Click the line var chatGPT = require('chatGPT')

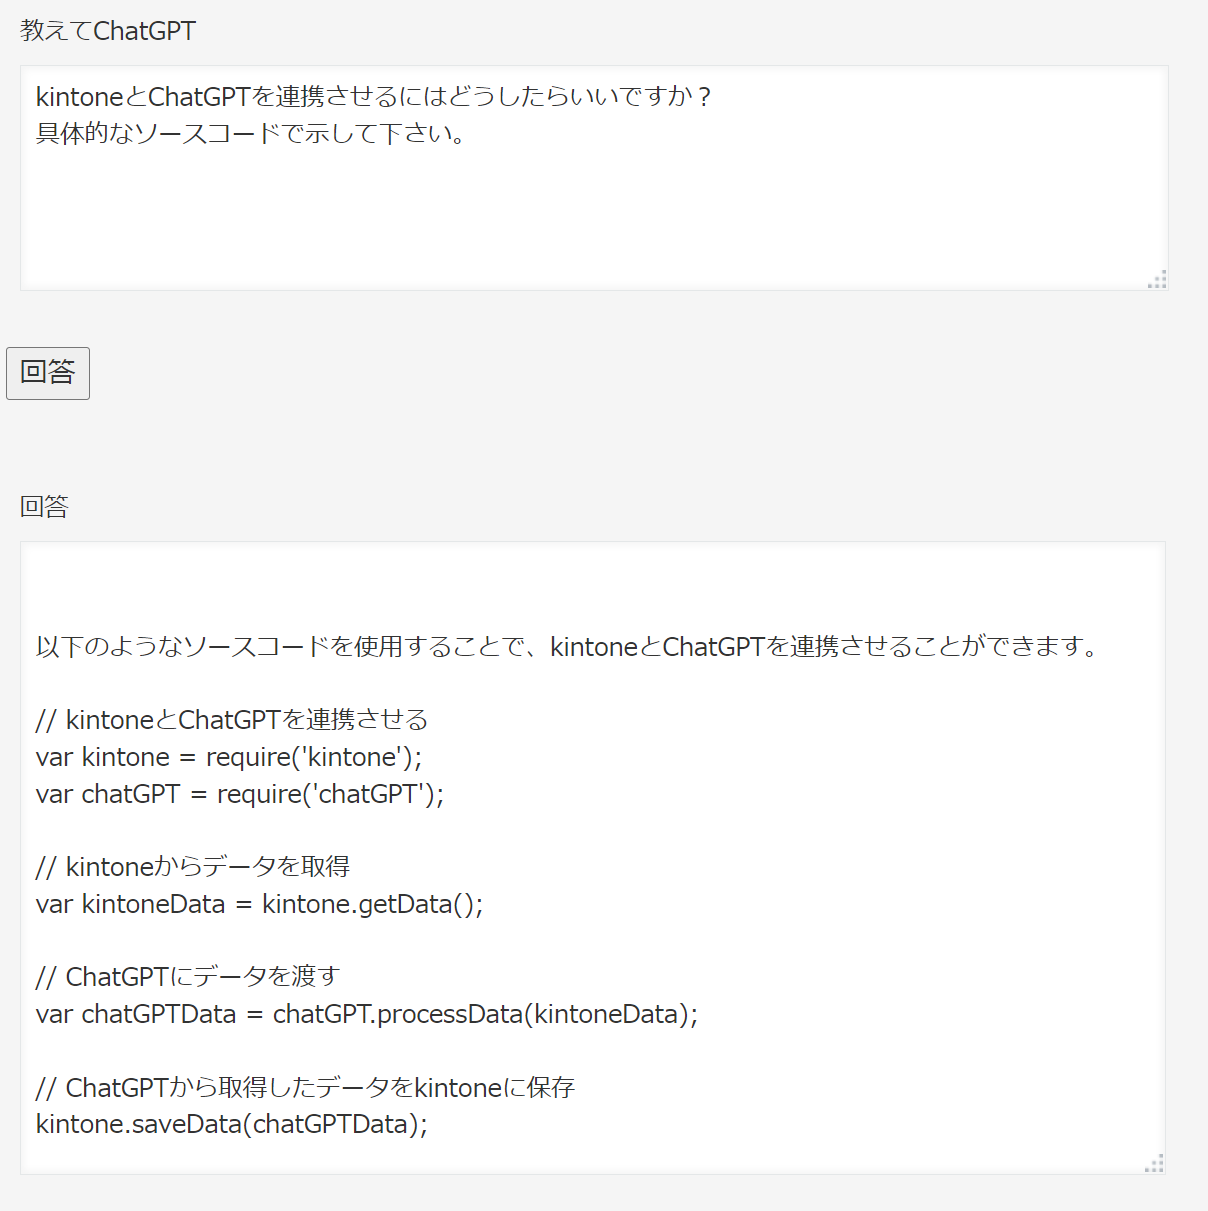(x=240, y=794)
